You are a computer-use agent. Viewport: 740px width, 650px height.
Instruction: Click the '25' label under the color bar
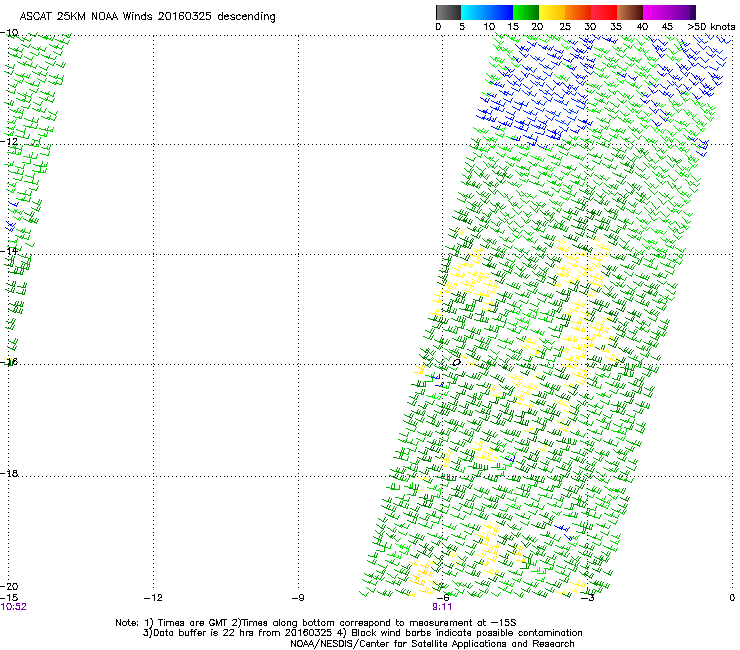(x=565, y=27)
